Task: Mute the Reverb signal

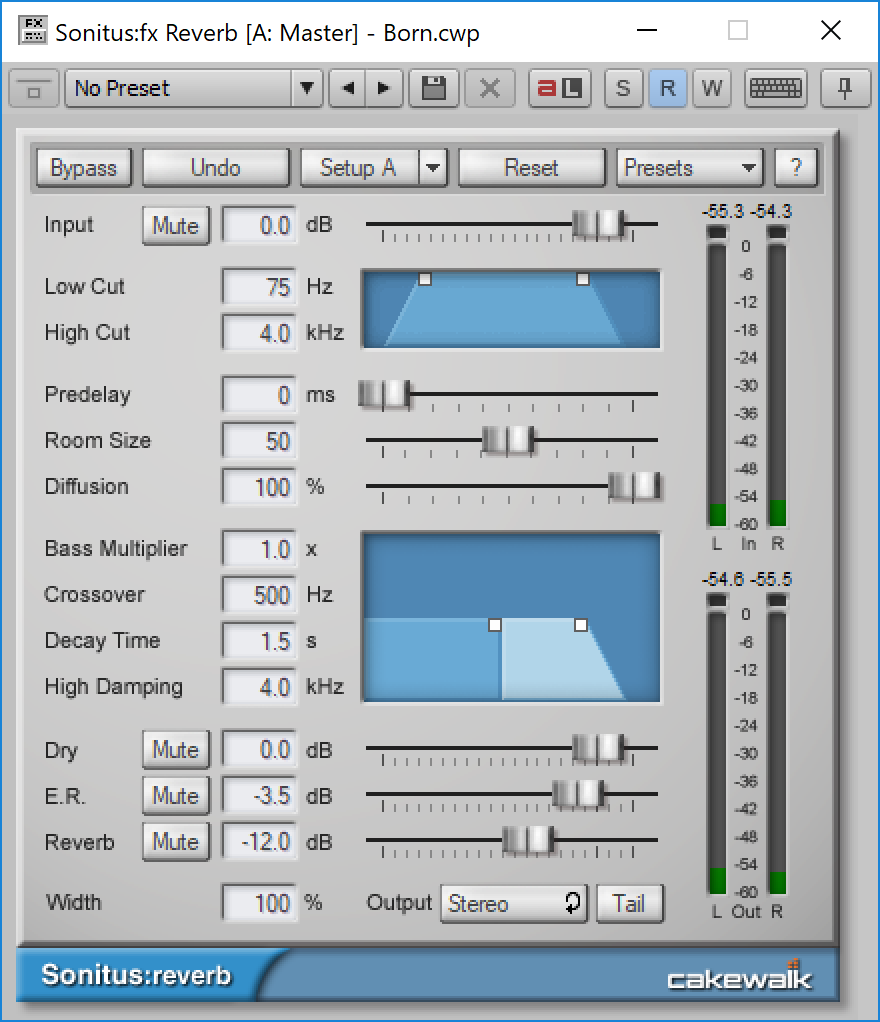Action: coord(175,841)
